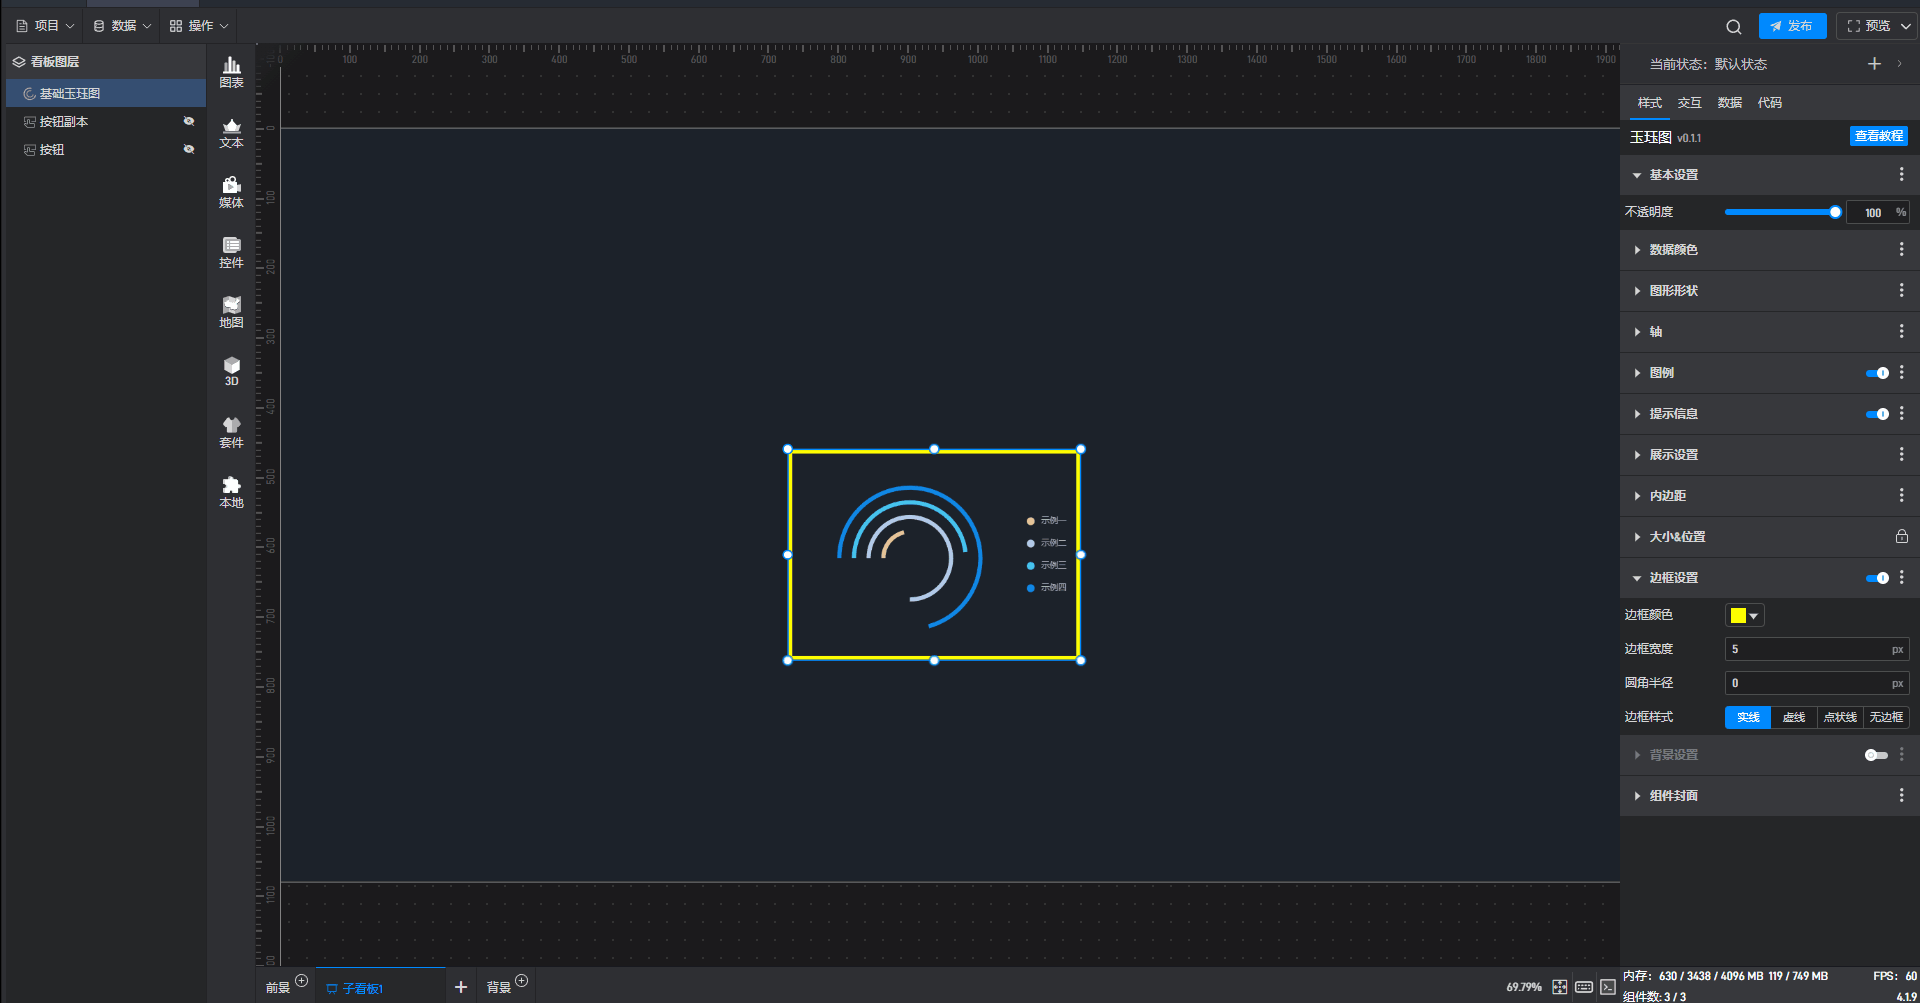Click the 发布 publish button
This screenshot has width=1920, height=1003.
tap(1792, 26)
